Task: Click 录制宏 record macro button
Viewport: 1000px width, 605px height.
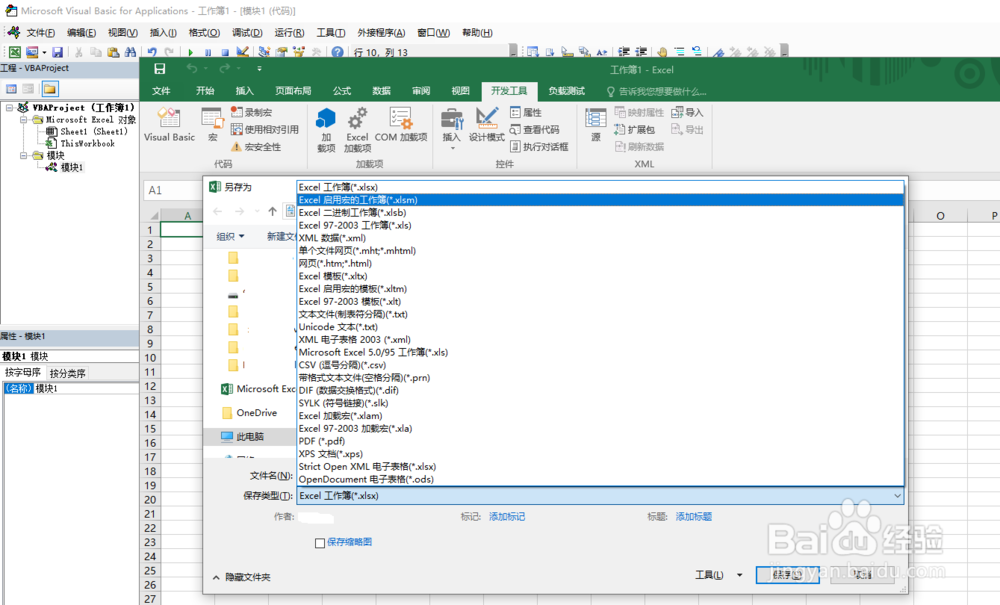Action: [252, 112]
